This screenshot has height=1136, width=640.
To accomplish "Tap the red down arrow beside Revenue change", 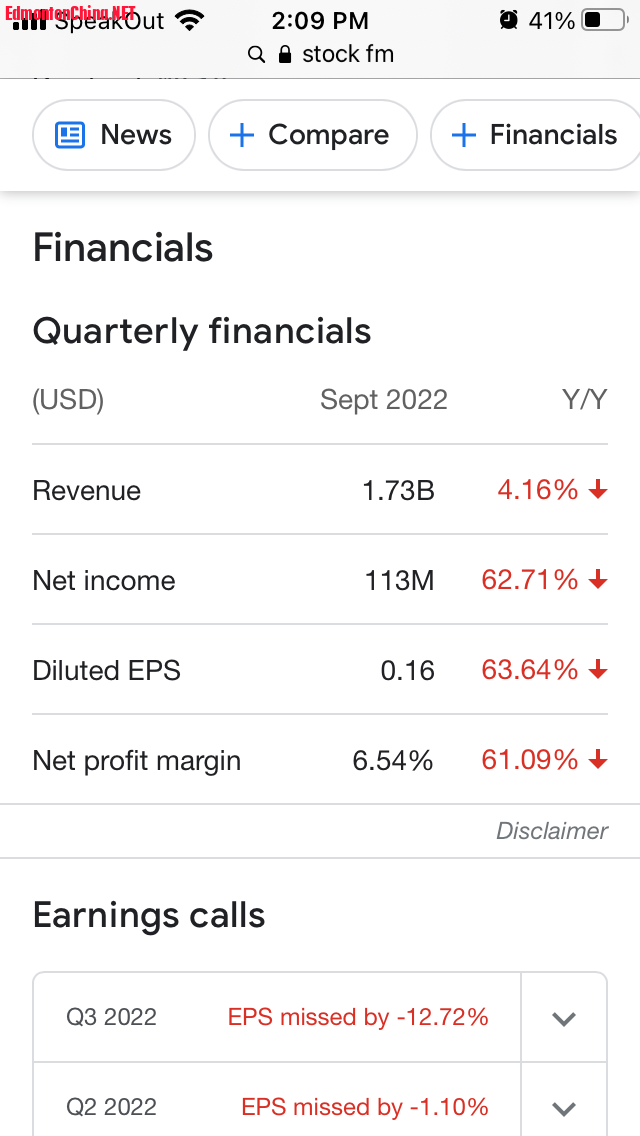I will coord(598,490).
